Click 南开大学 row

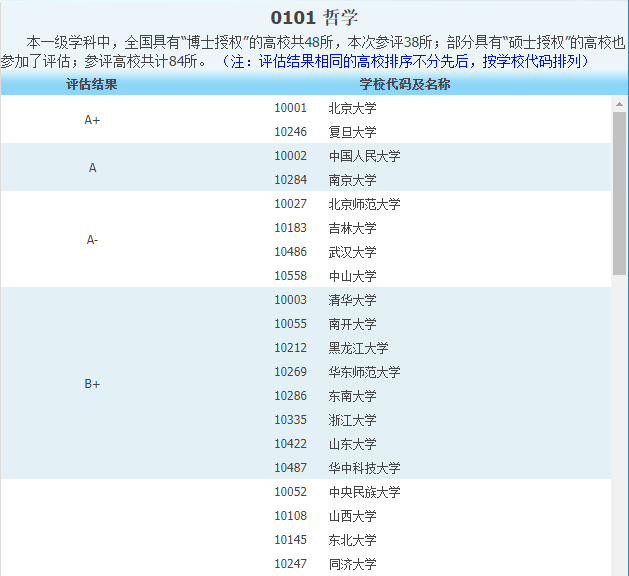click(x=398, y=324)
